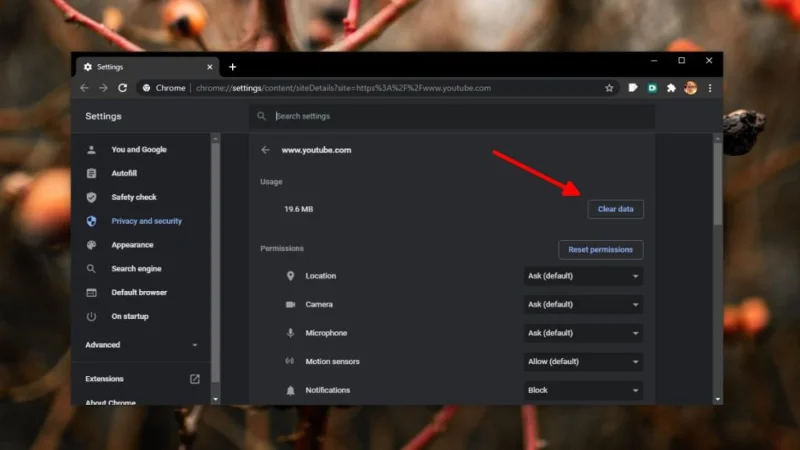
Task: Reload the page with refresh icon
Action: (122, 88)
